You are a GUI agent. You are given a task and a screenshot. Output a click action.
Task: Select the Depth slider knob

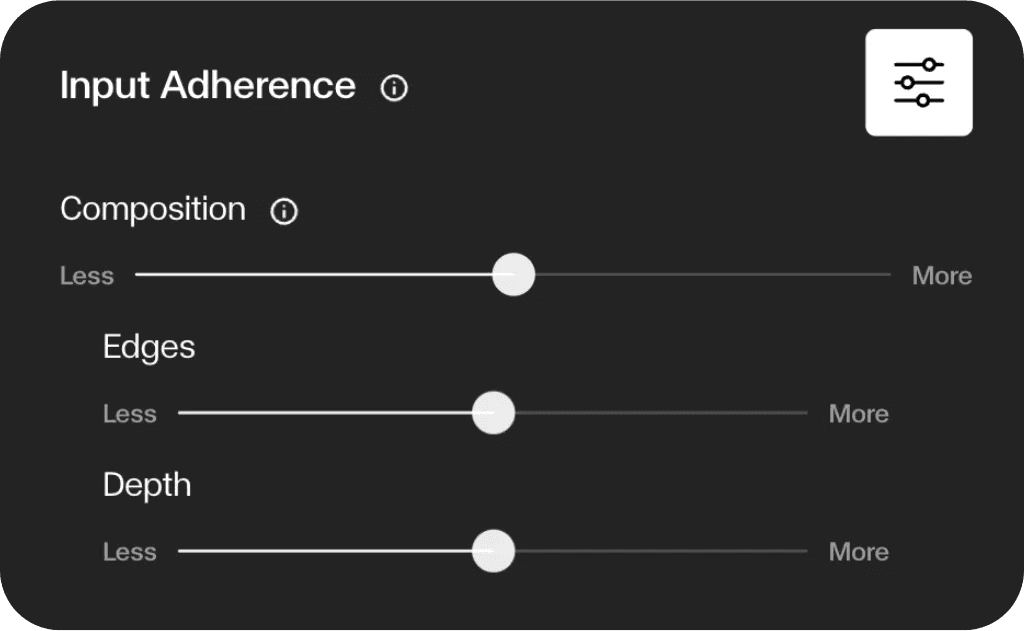[493, 551]
